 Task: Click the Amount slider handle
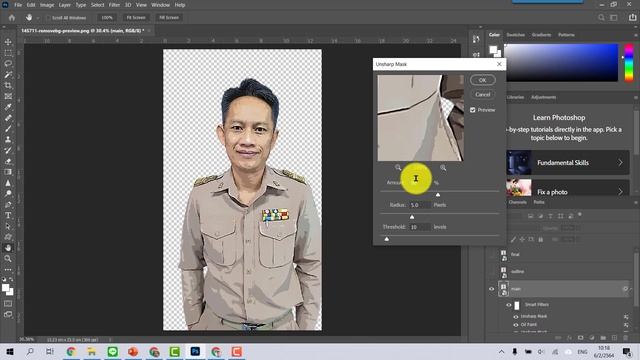click(x=438, y=195)
